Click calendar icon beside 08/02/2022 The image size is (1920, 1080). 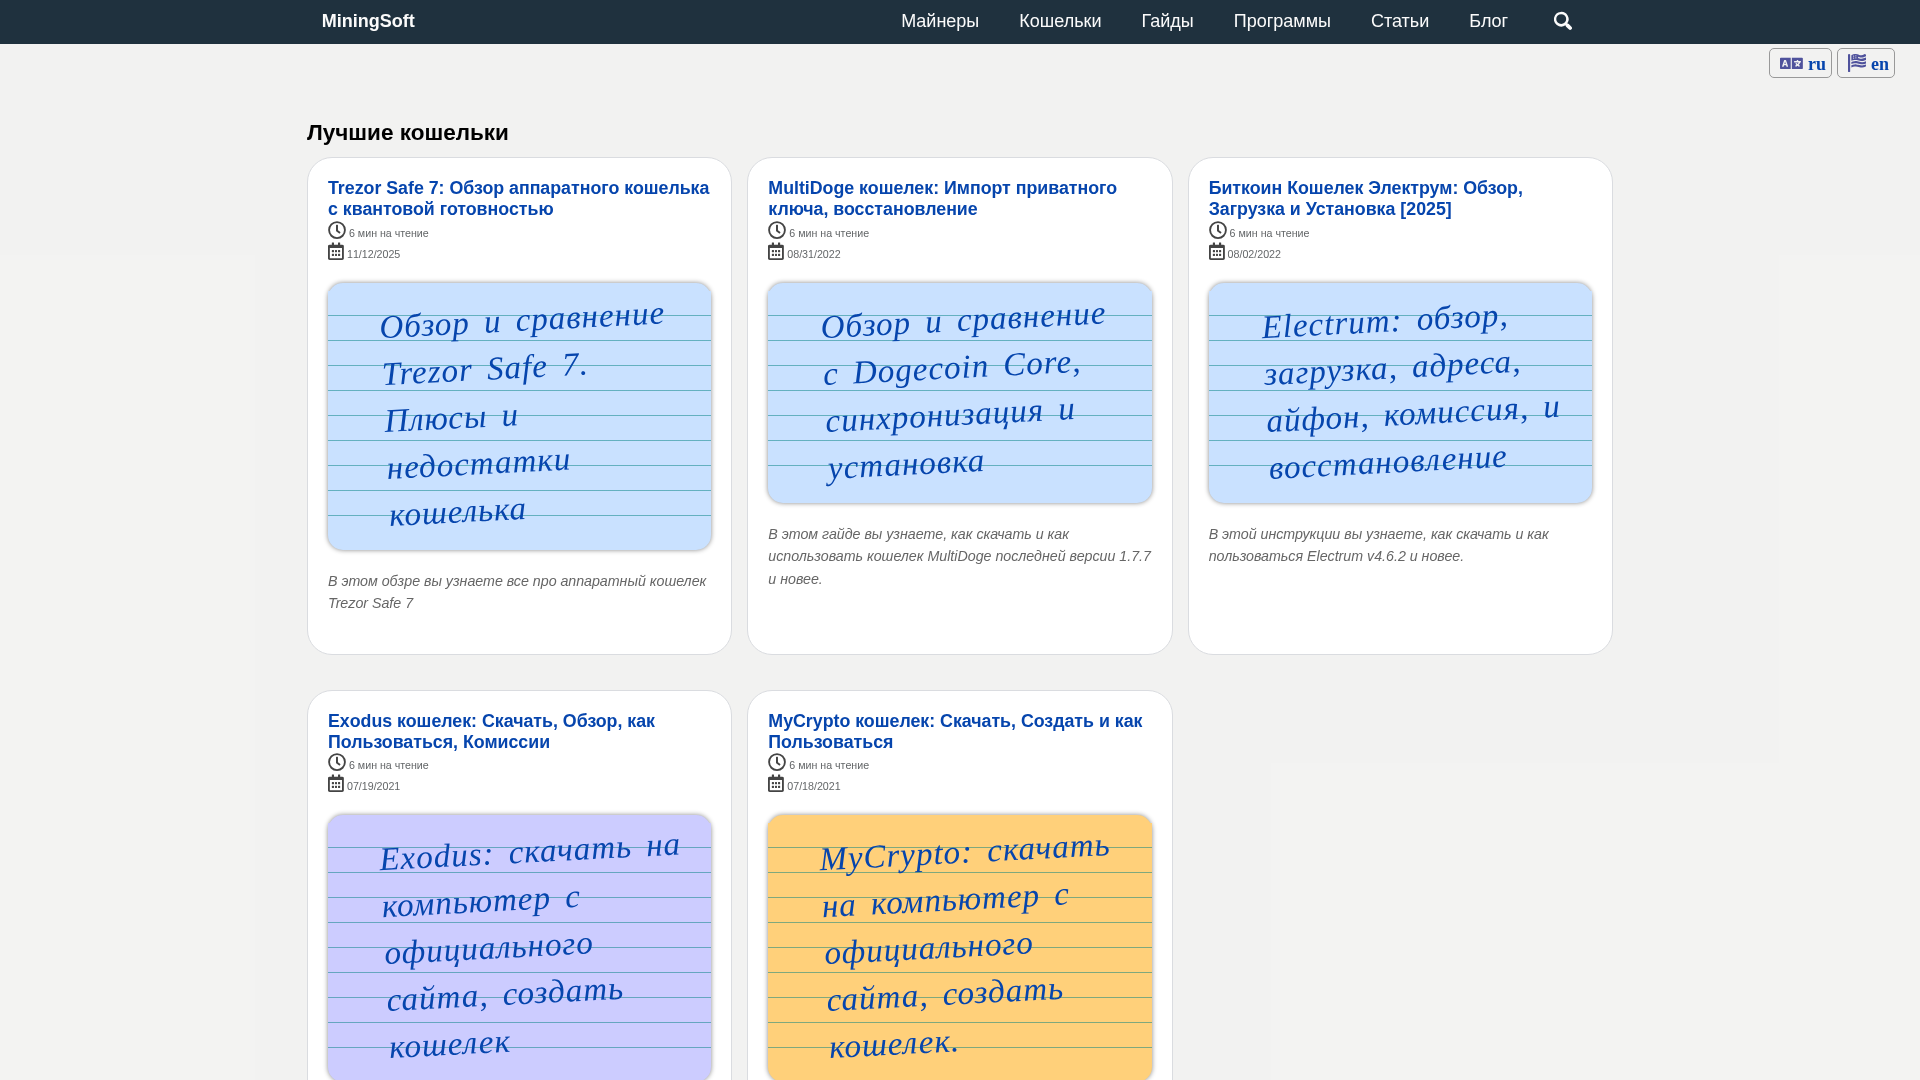click(x=1217, y=251)
